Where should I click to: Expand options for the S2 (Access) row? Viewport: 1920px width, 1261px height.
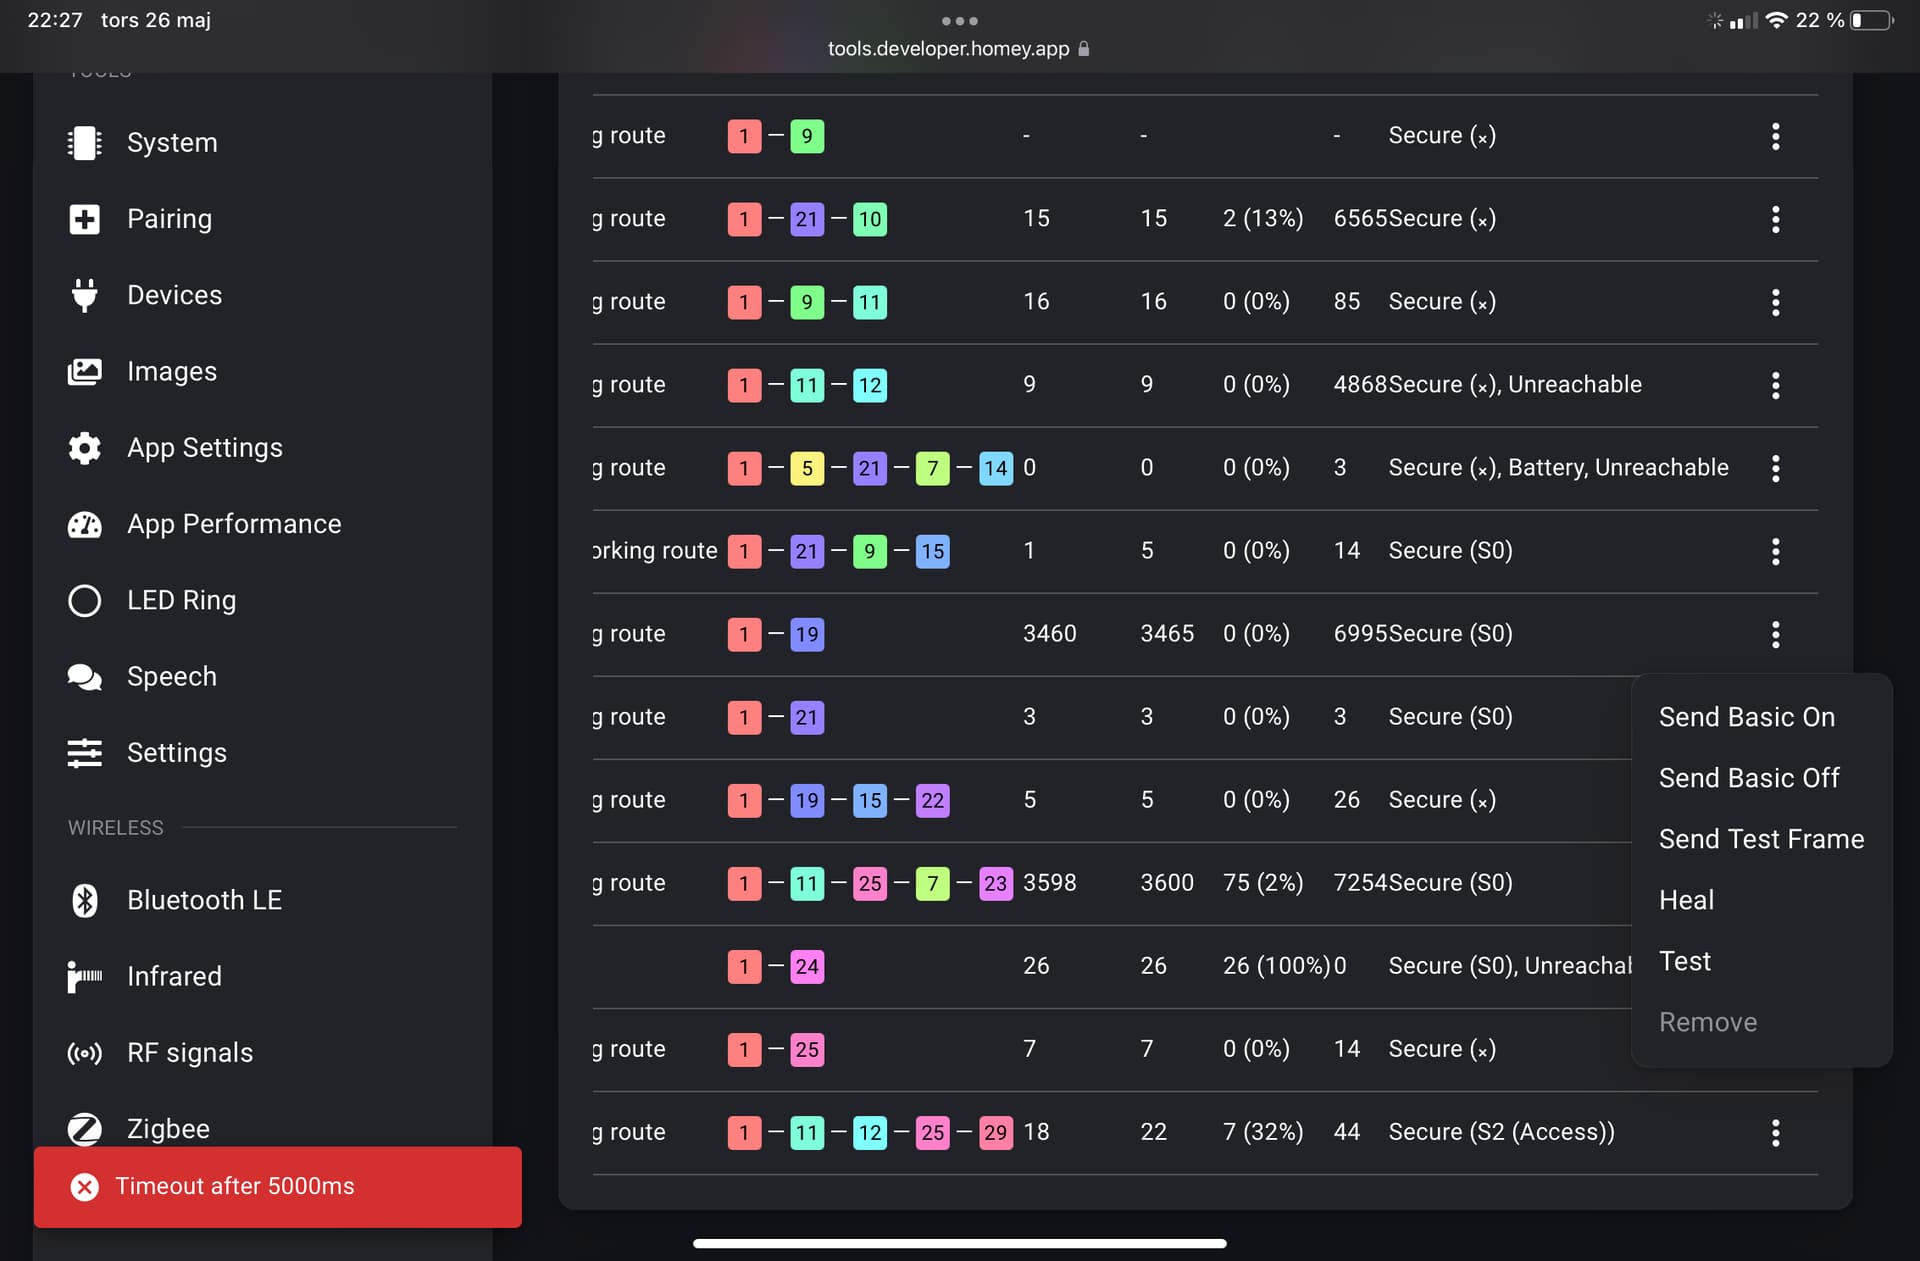(x=1775, y=1133)
